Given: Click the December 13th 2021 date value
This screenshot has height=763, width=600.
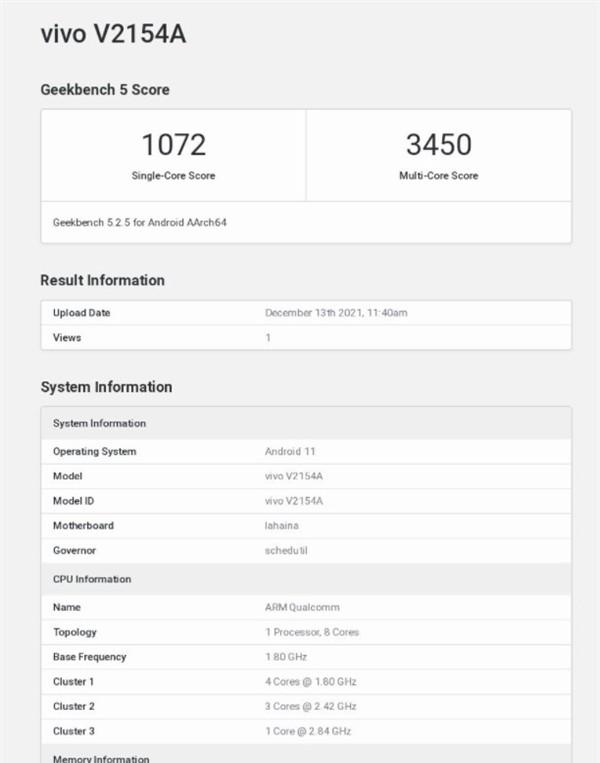Looking at the screenshot, I should tap(336, 313).
